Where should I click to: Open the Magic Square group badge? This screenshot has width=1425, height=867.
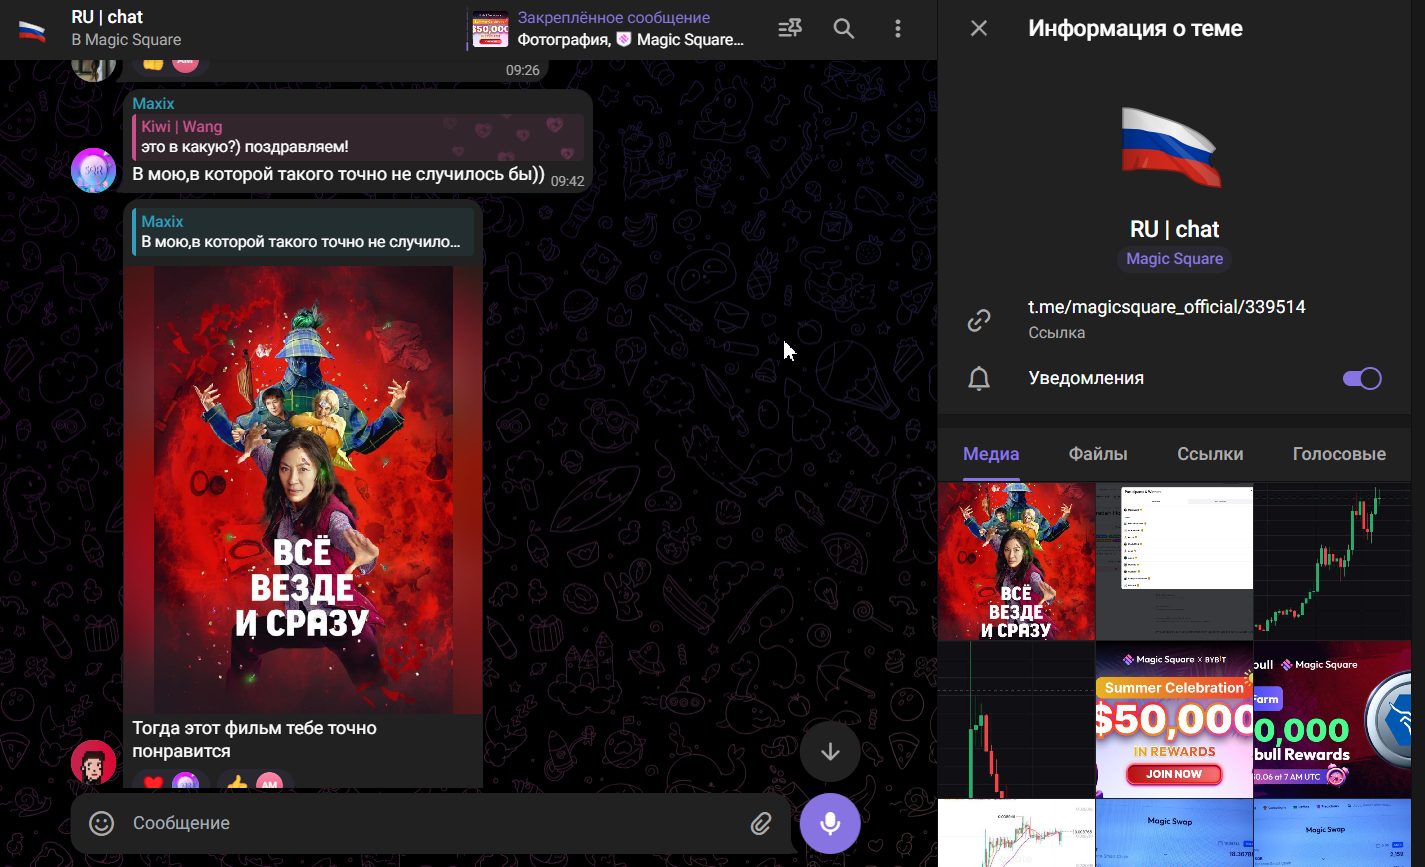(1174, 259)
